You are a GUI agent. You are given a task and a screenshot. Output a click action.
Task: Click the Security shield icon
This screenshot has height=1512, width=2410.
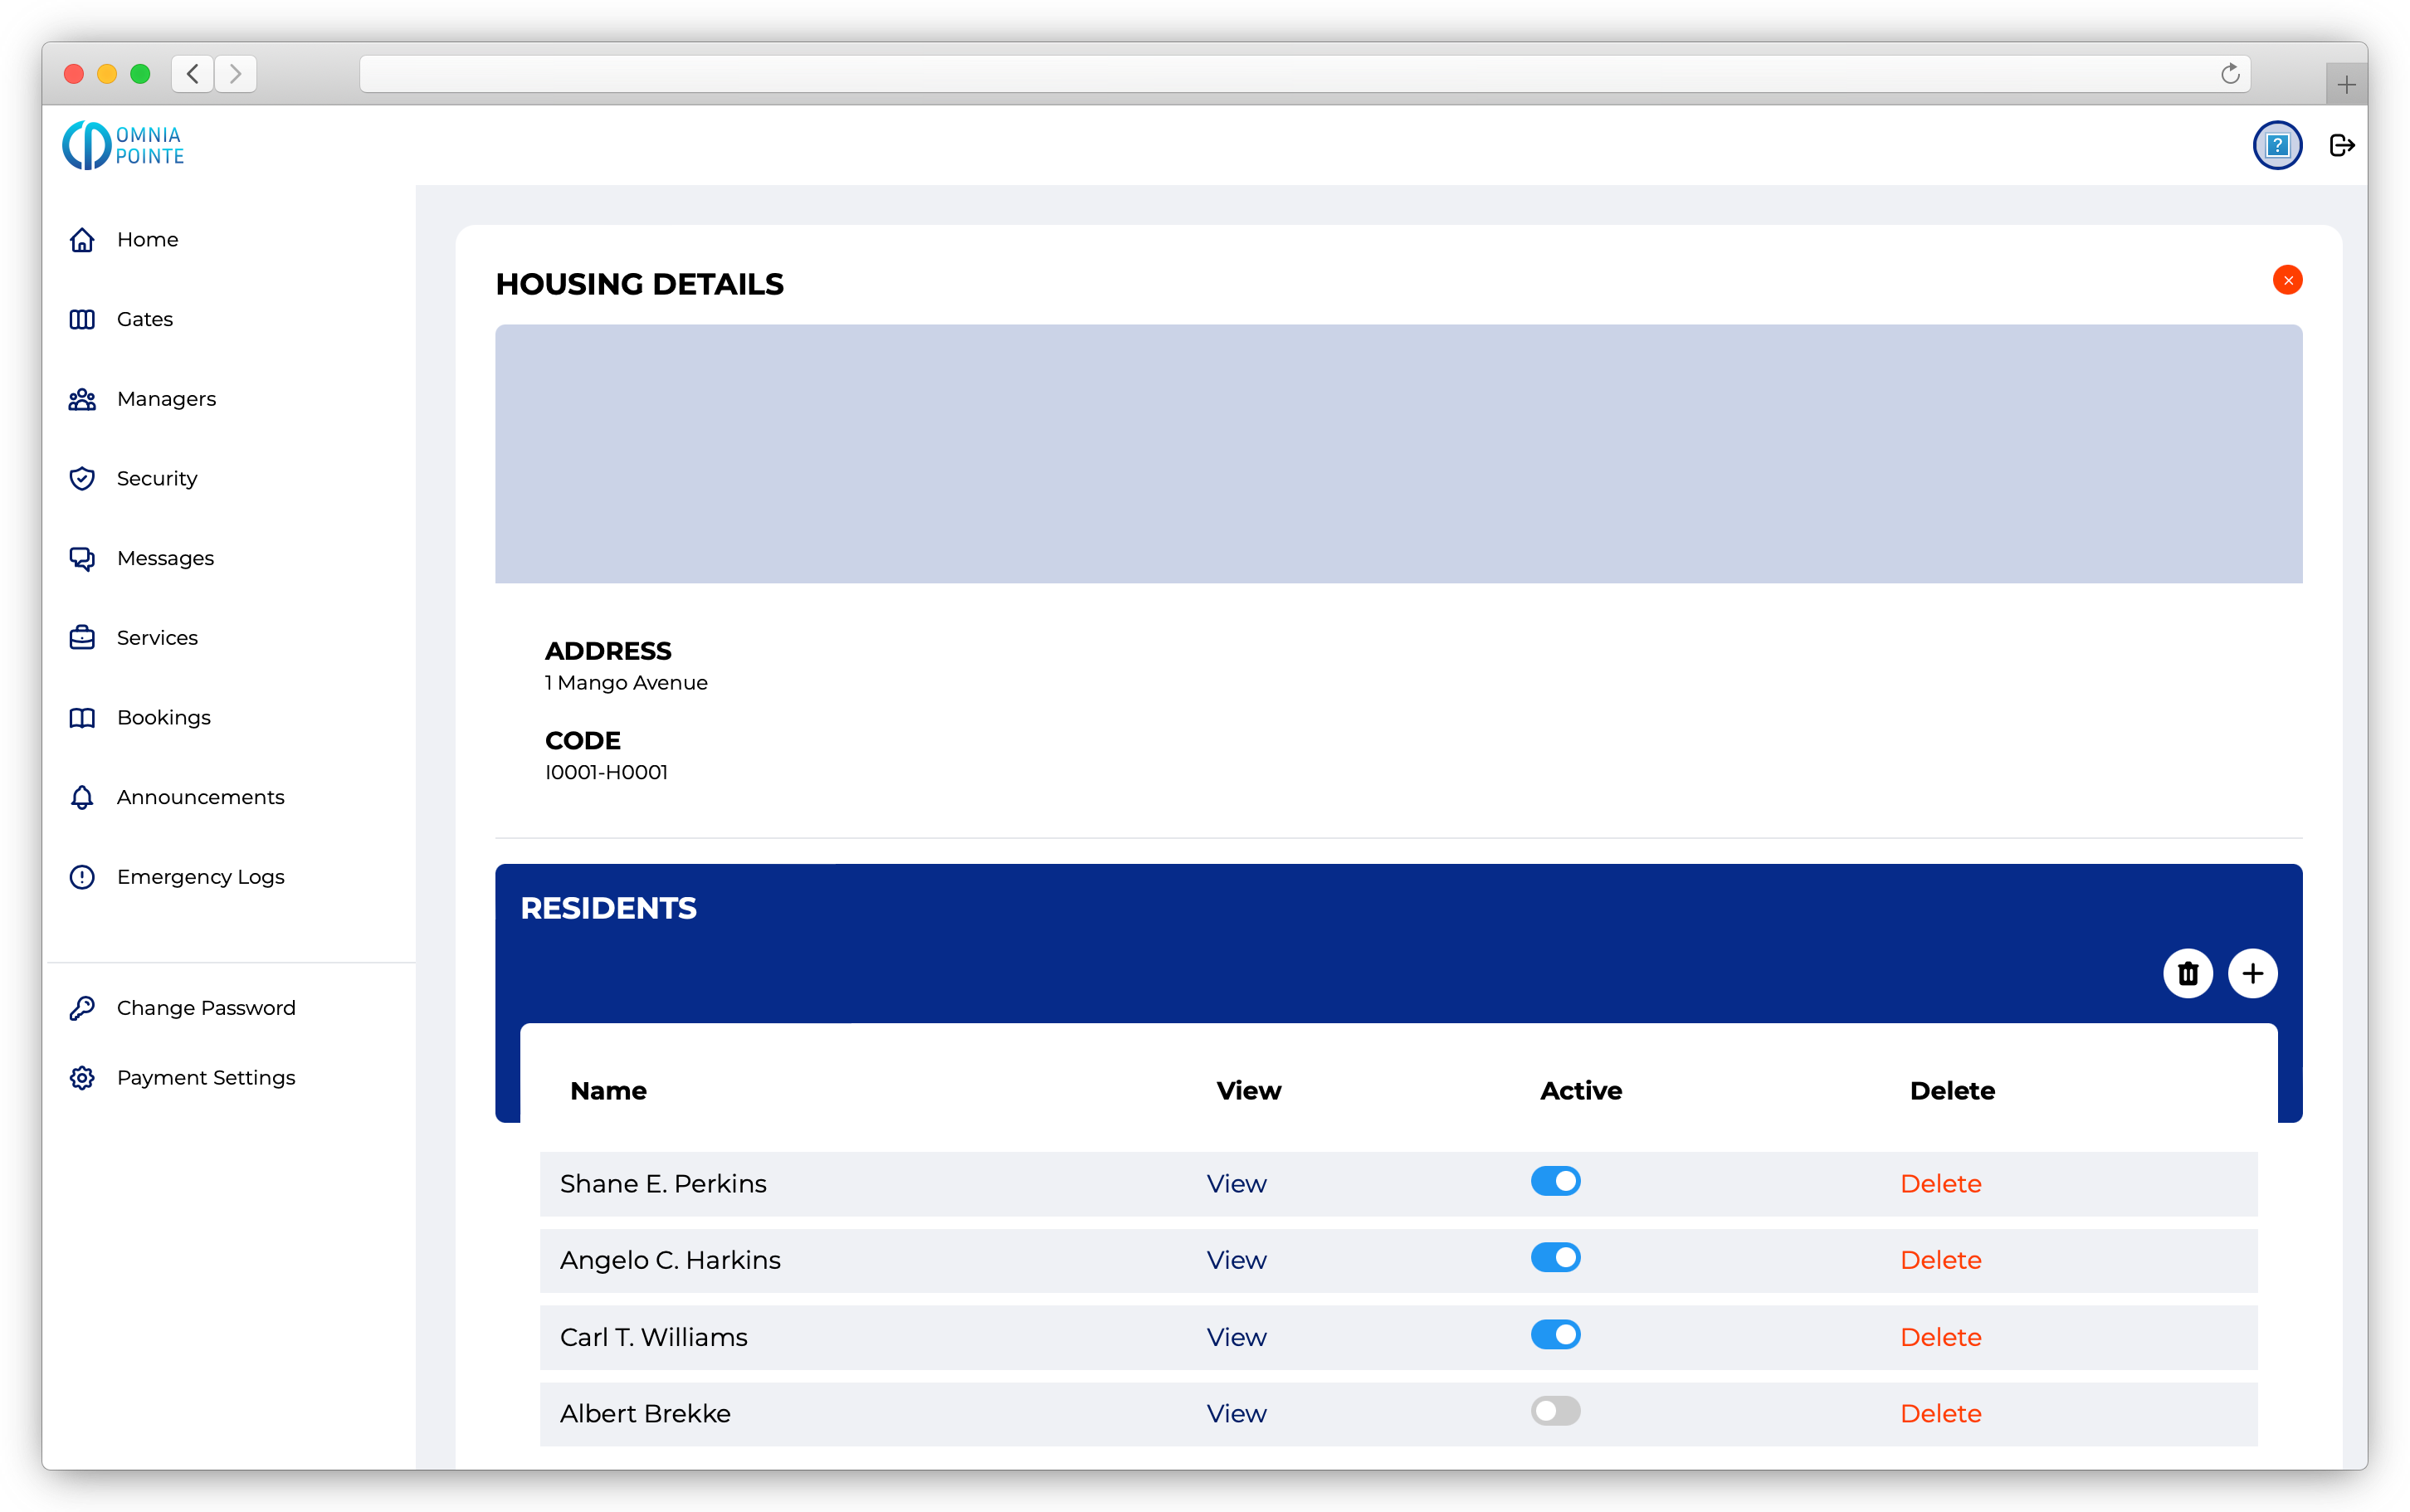click(x=82, y=478)
